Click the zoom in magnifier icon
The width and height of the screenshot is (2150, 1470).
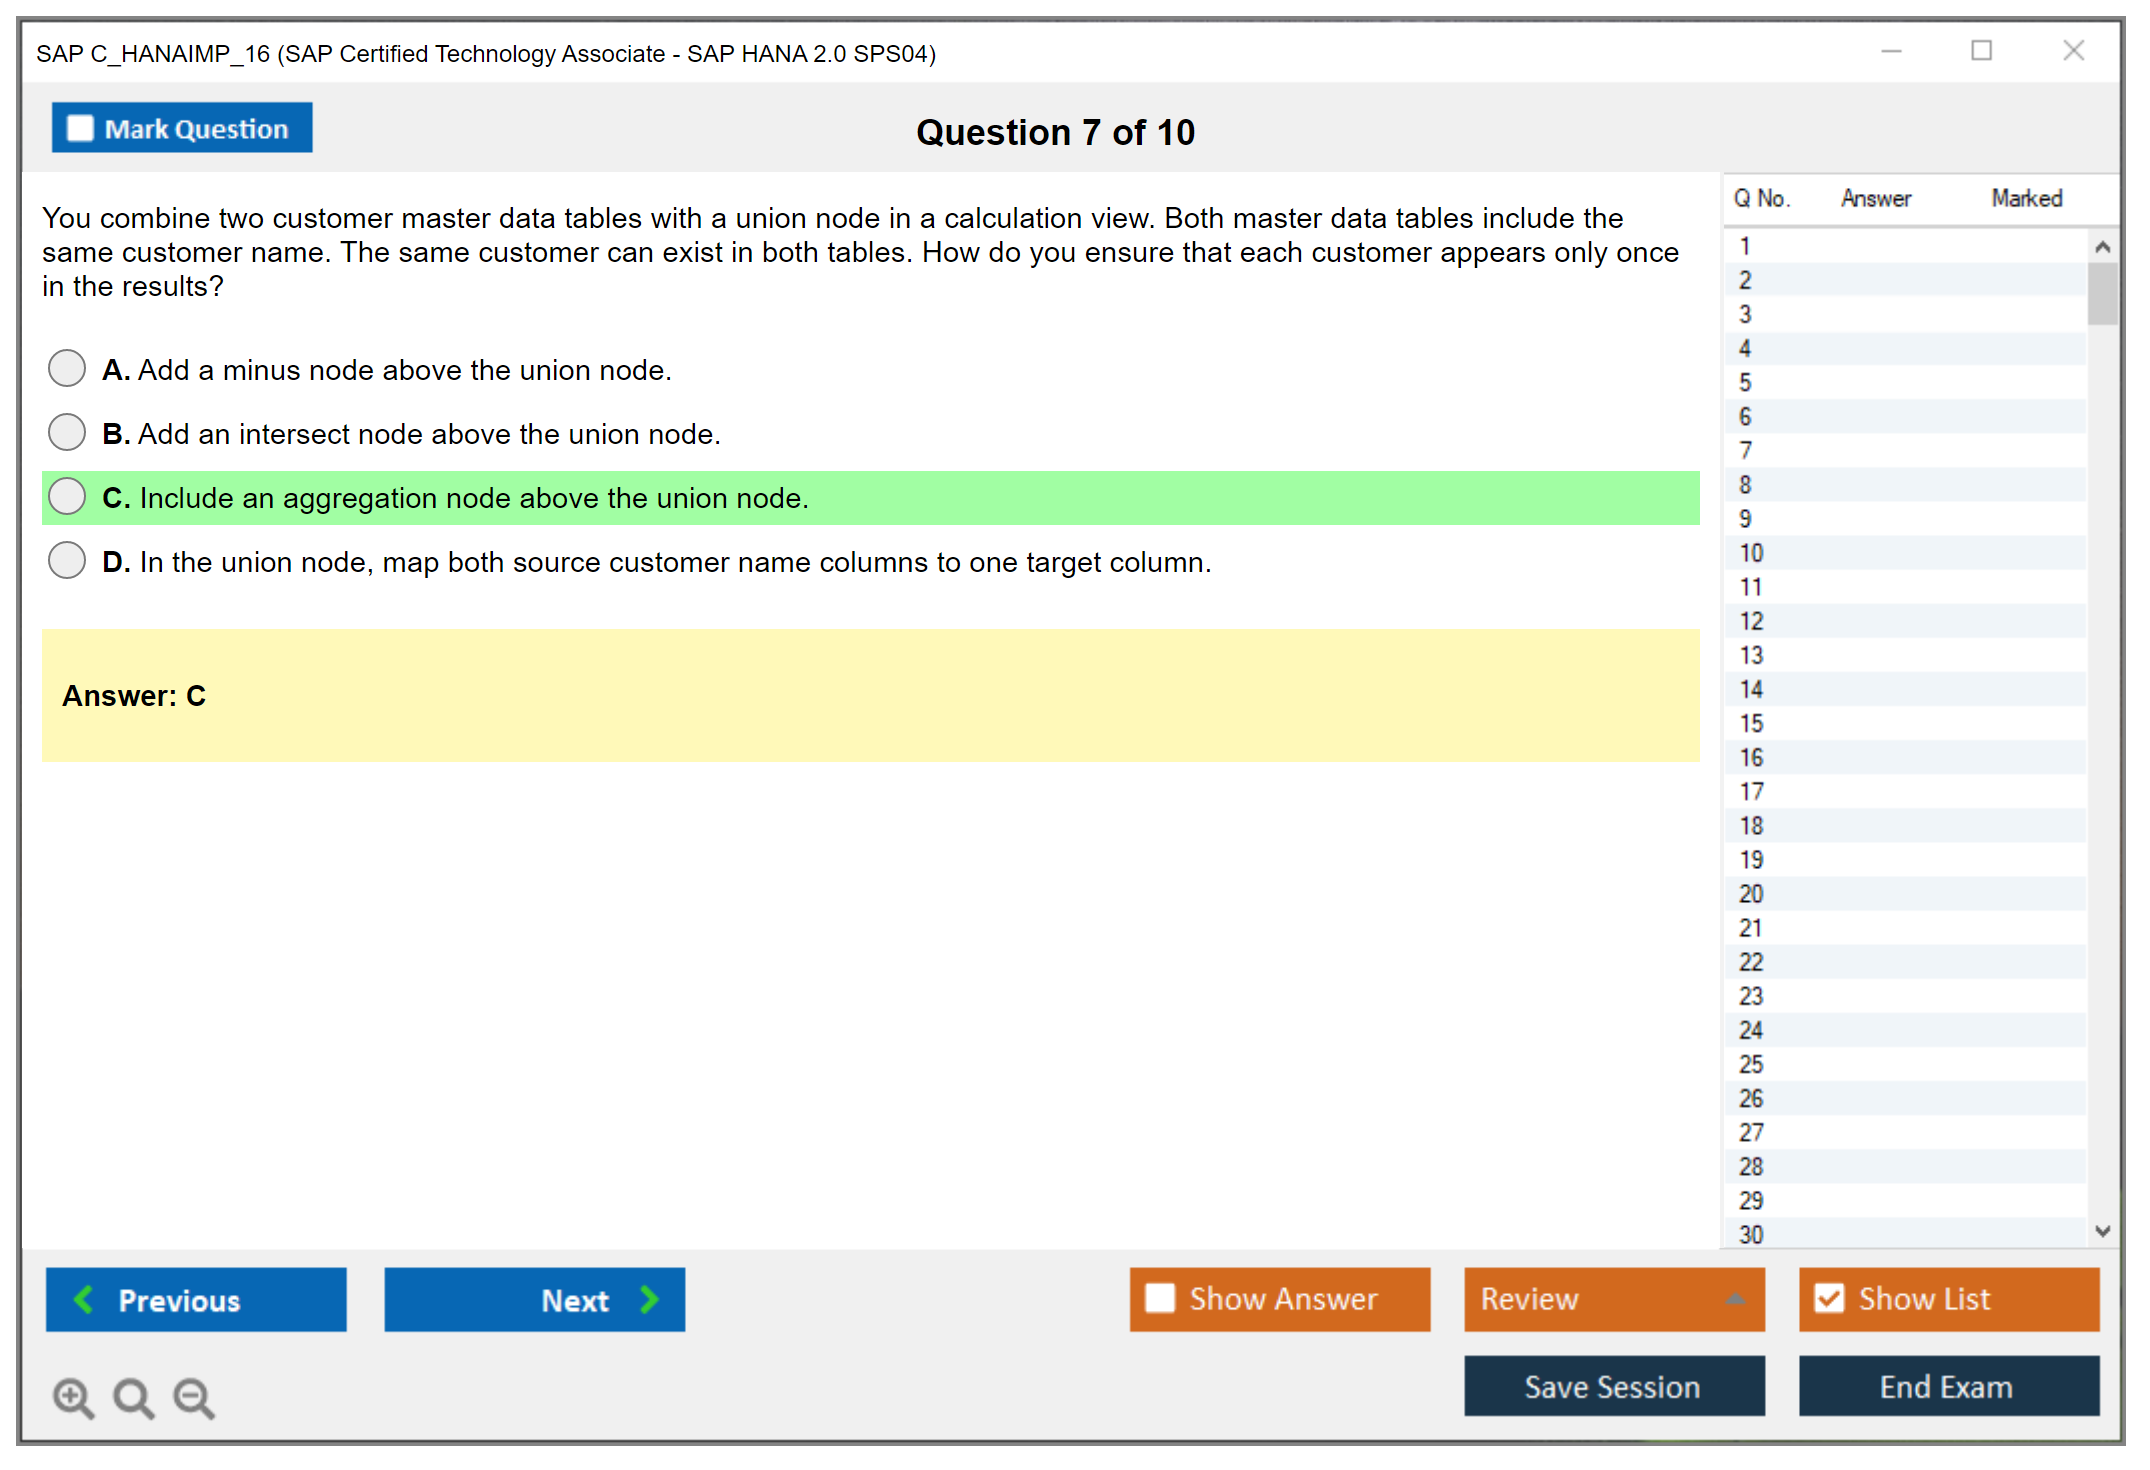pos(73,1397)
